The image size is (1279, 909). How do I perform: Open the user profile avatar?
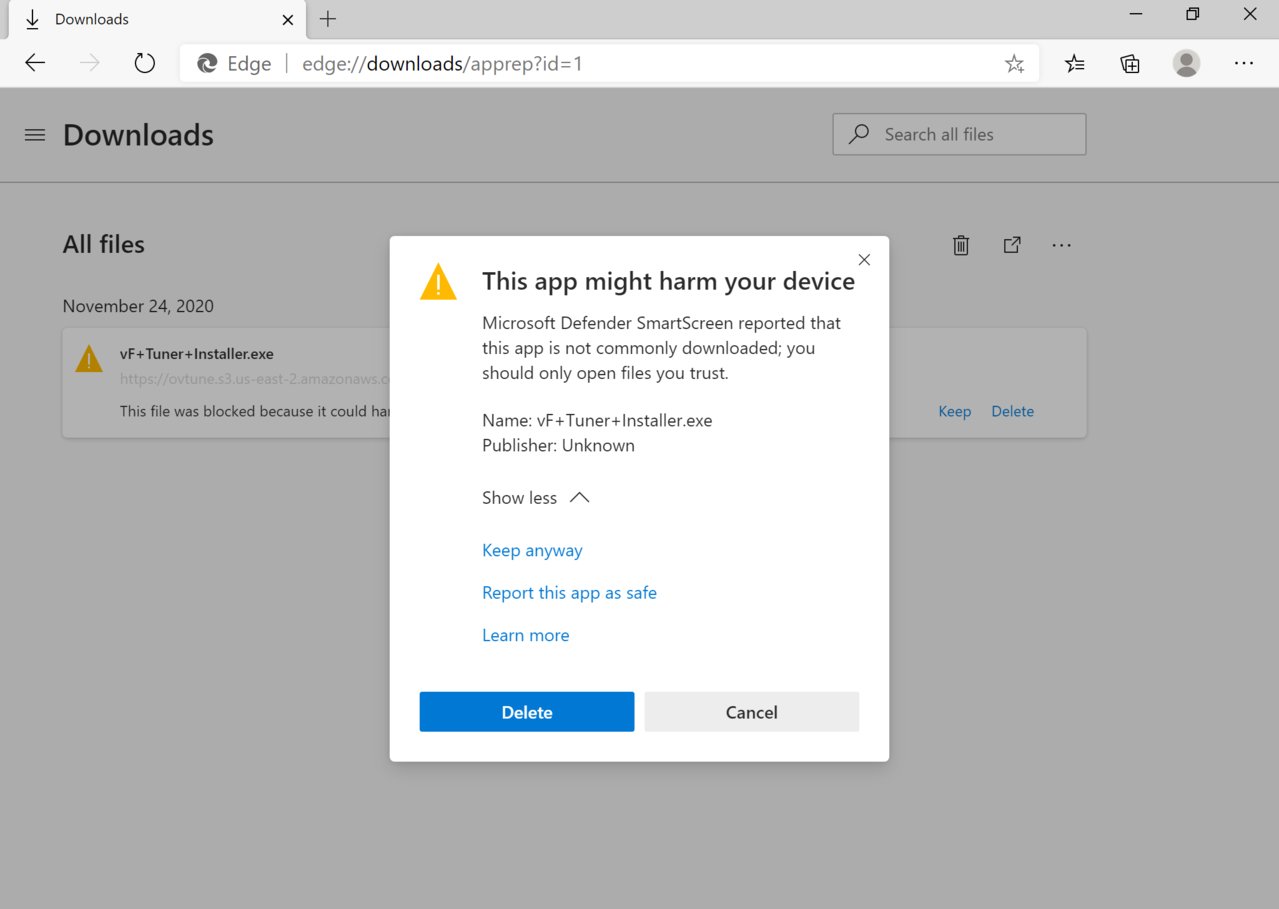tap(1186, 63)
